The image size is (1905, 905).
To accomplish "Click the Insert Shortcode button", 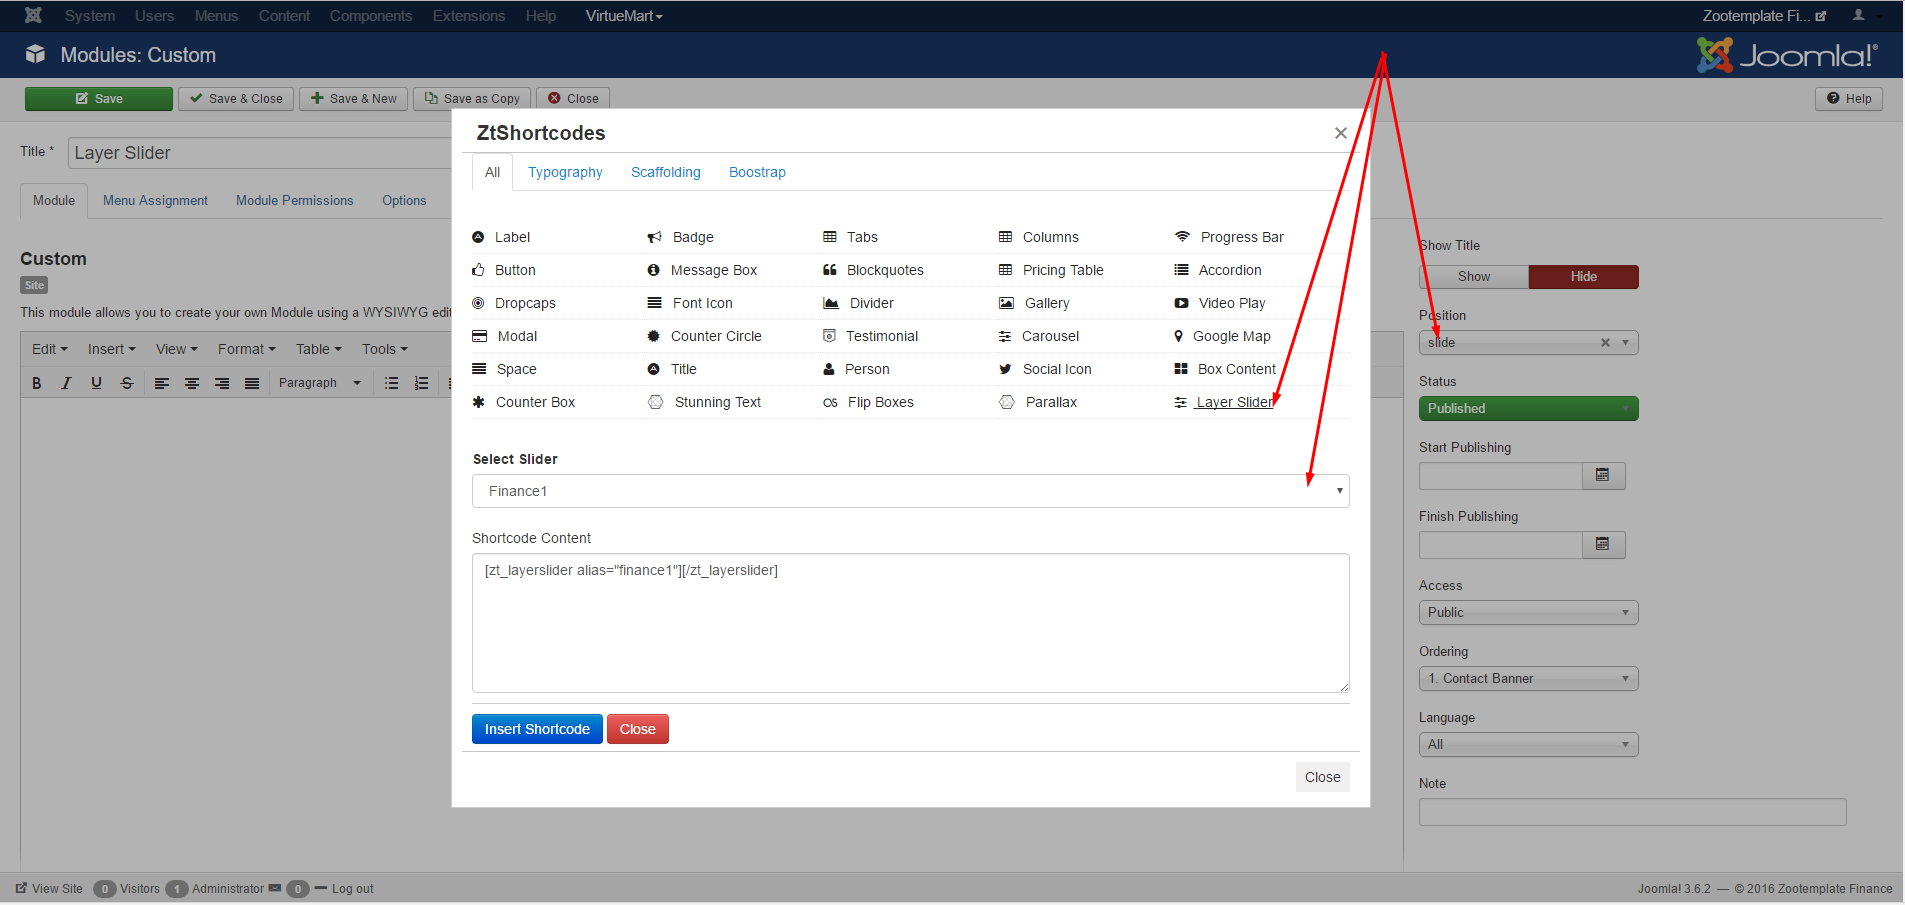I will tap(537, 729).
